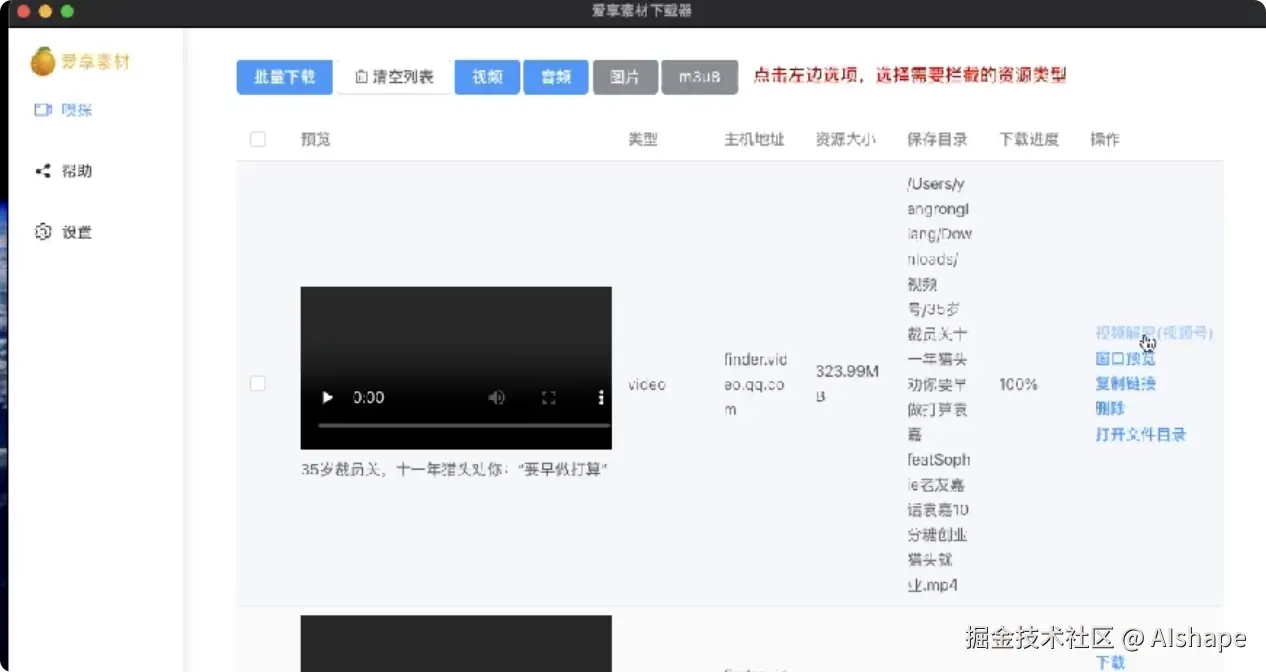1266x672 pixels.
Task: Open the 嗅探 sidebar item
Action: click(x=64, y=110)
